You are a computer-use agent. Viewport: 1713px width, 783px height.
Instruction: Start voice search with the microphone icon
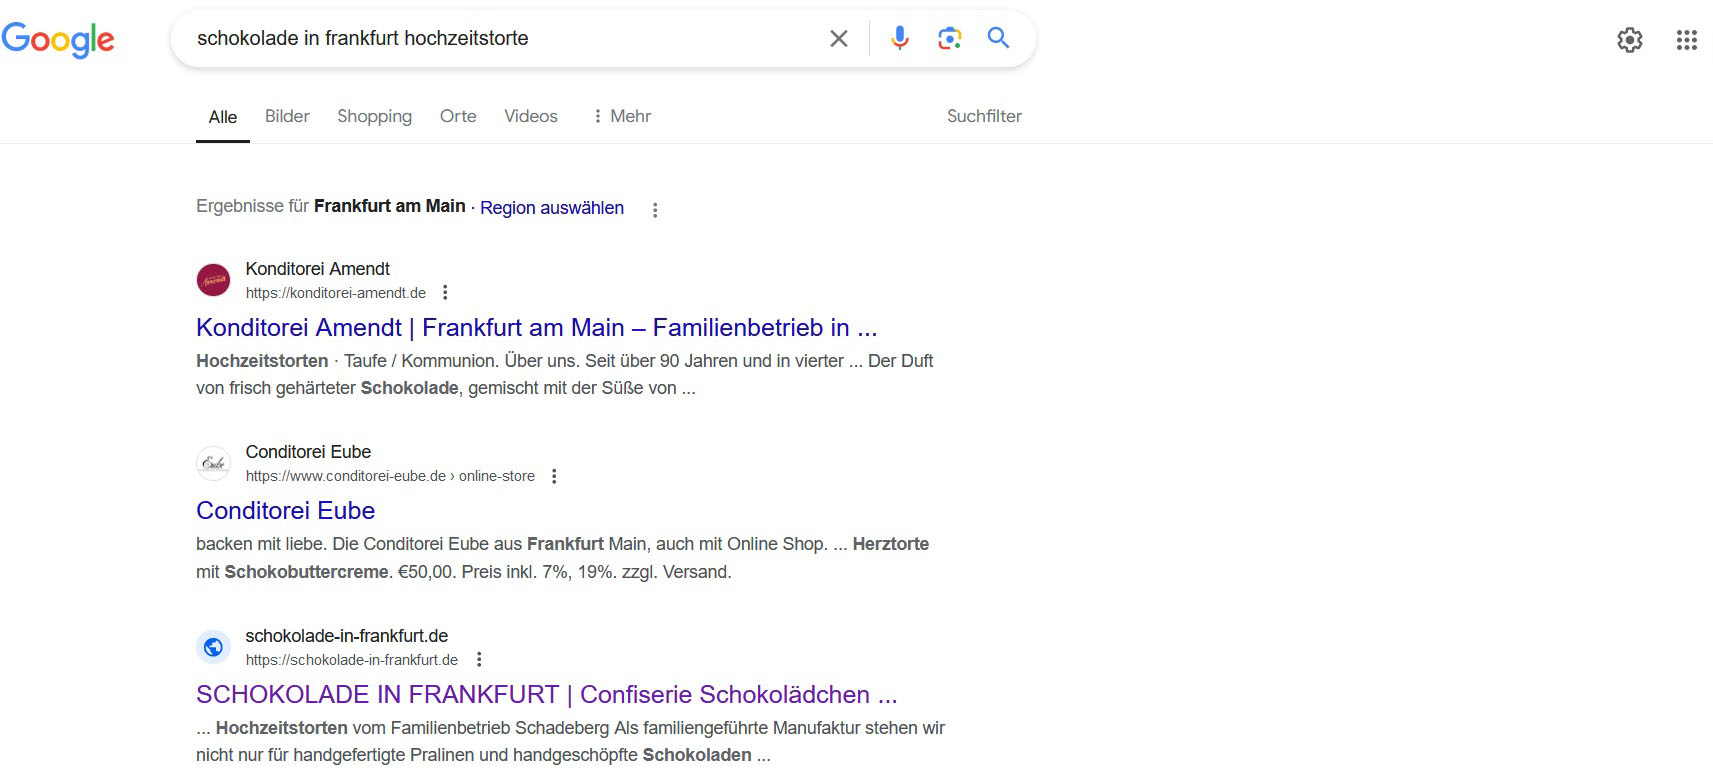click(x=900, y=38)
